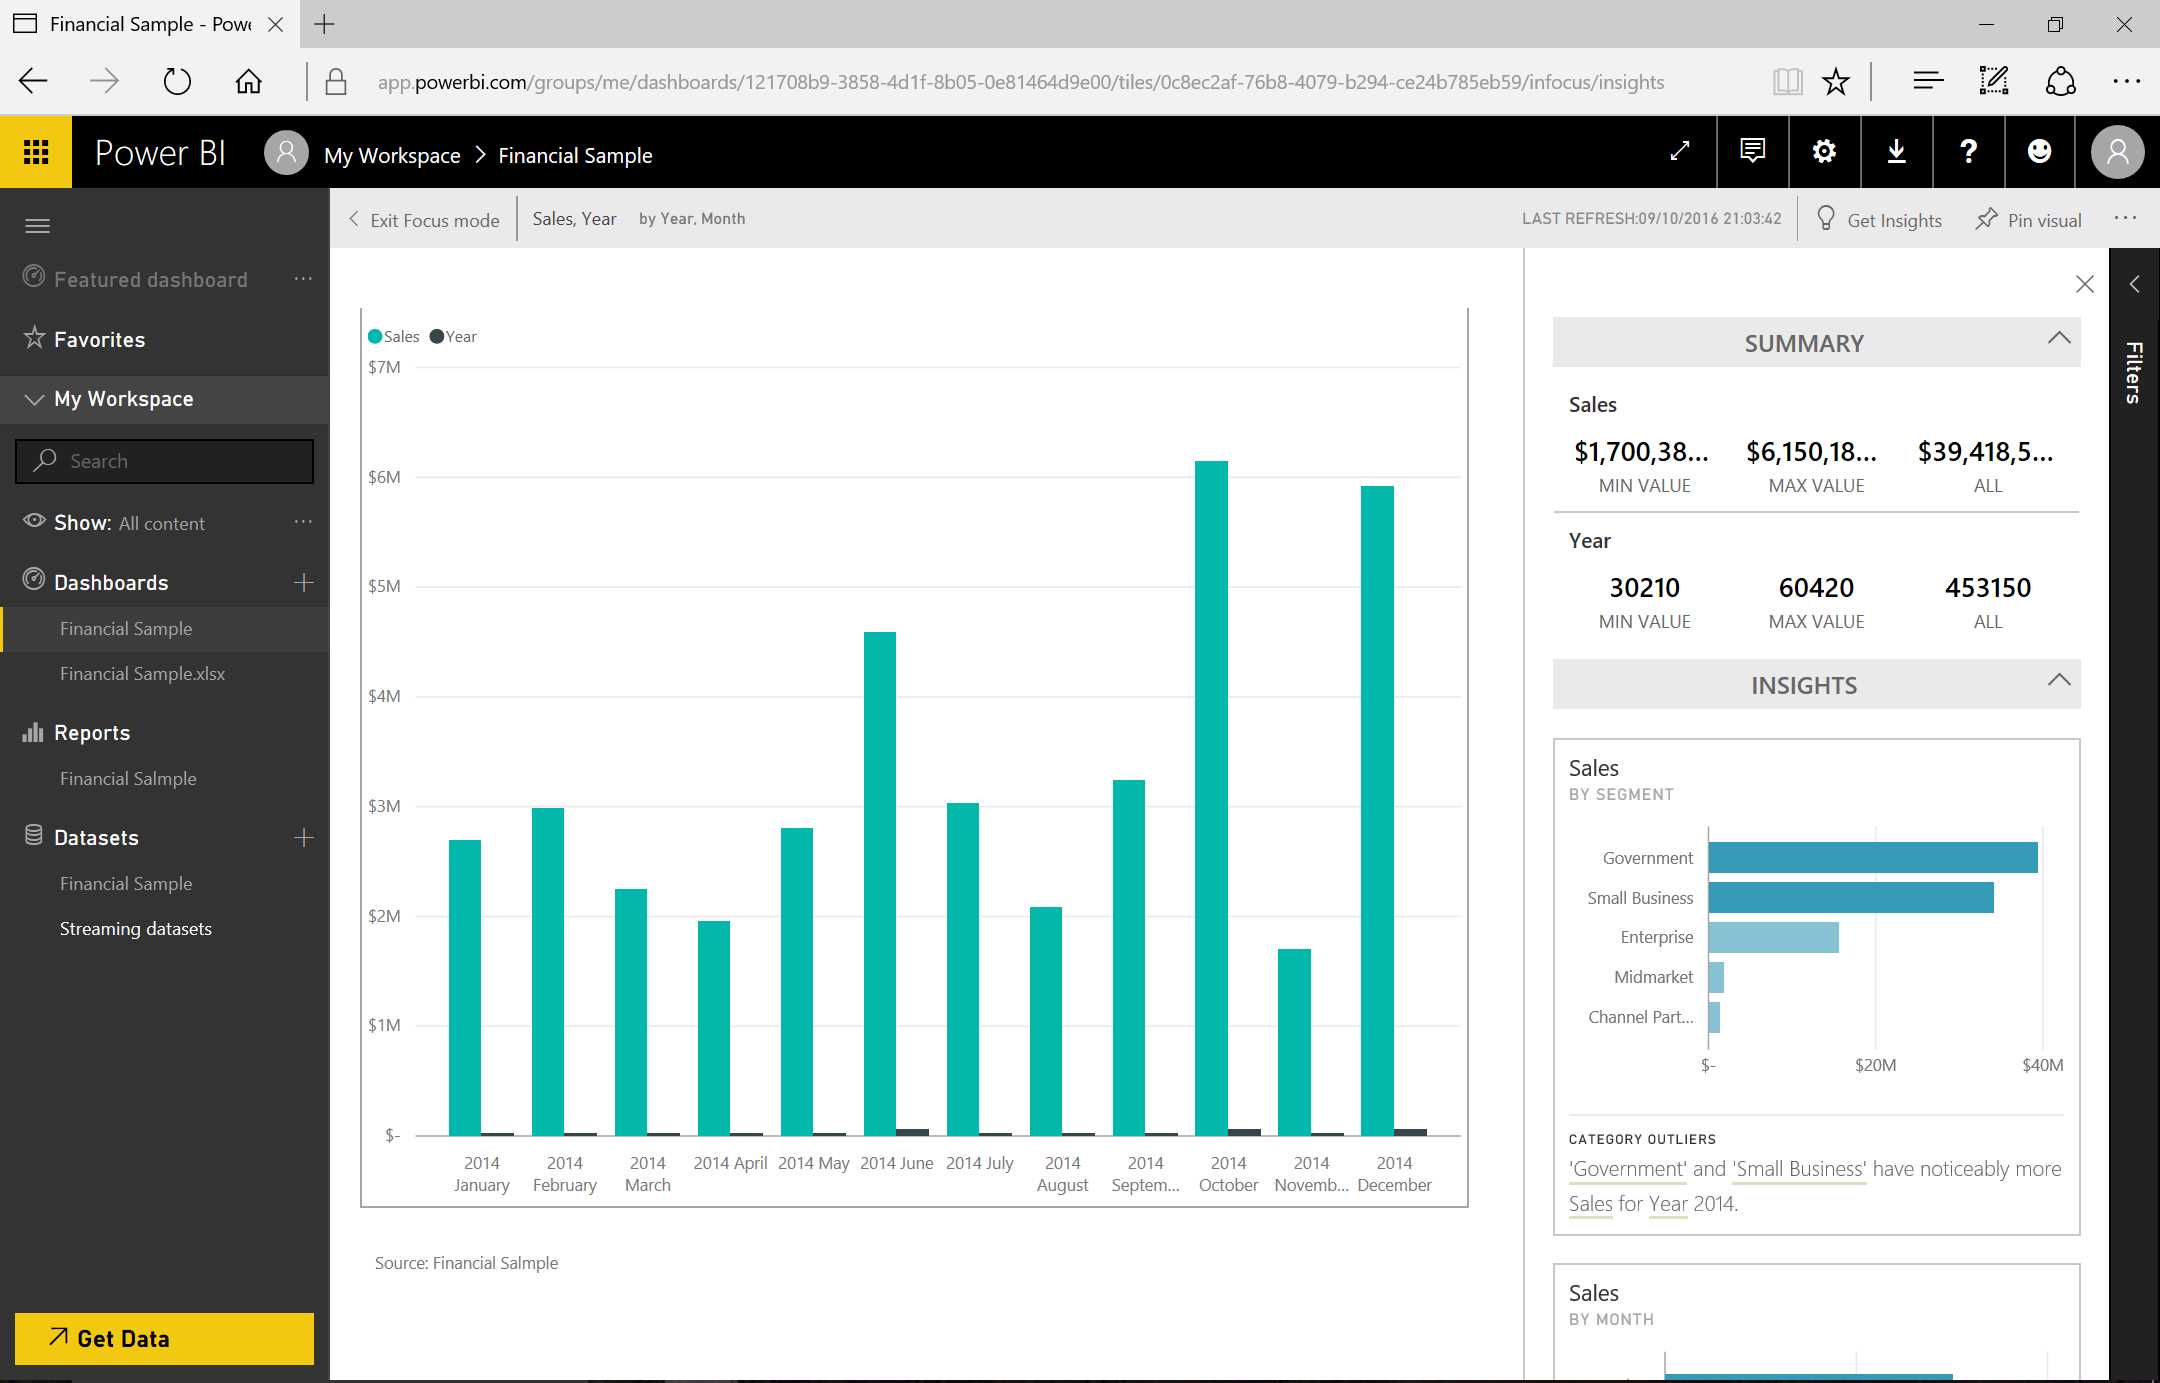The width and height of the screenshot is (2160, 1383).
Task: Open the Power BI app launcher grid
Action: tap(36, 152)
